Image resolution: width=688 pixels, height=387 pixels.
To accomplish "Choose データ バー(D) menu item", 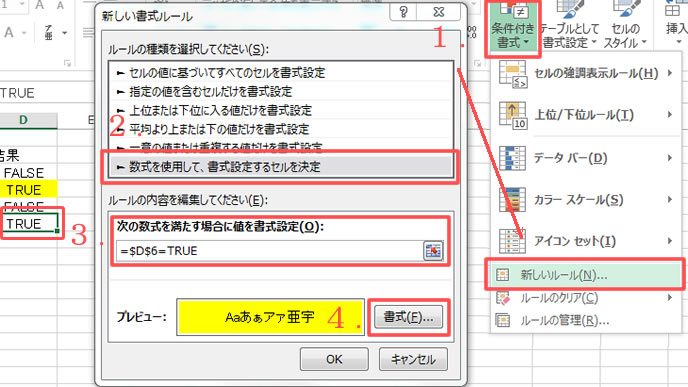I will pyautogui.click(x=586, y=158).
